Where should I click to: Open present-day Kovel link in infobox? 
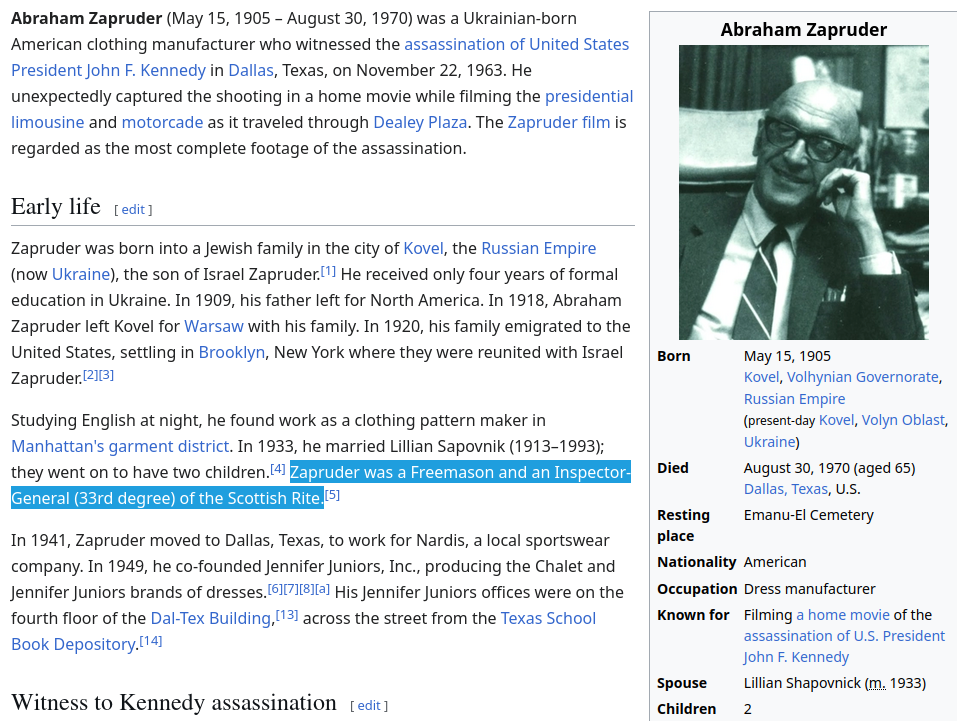836,420
